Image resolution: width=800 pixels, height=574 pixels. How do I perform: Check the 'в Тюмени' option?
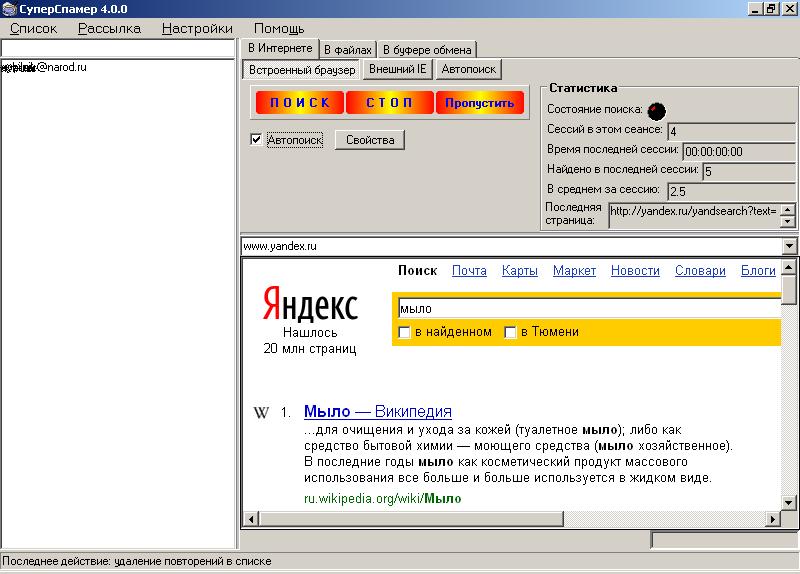coord(510,332)
